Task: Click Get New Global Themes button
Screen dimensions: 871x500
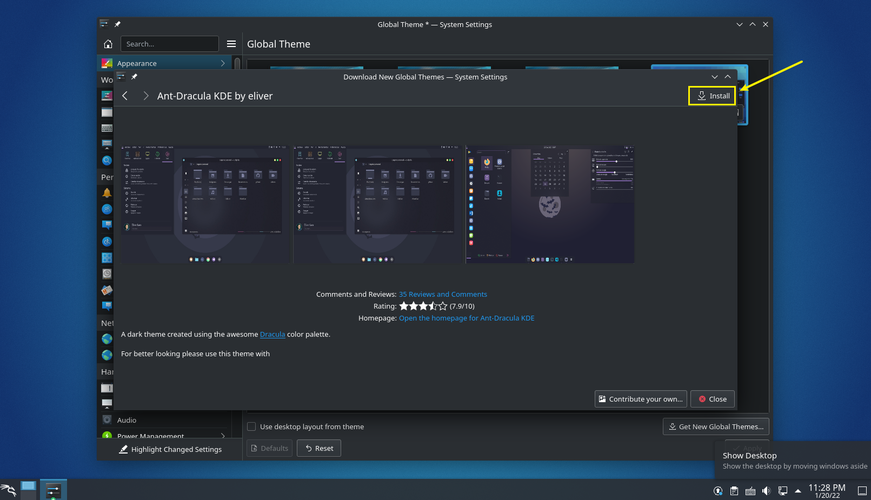Action: click(715, 427)
